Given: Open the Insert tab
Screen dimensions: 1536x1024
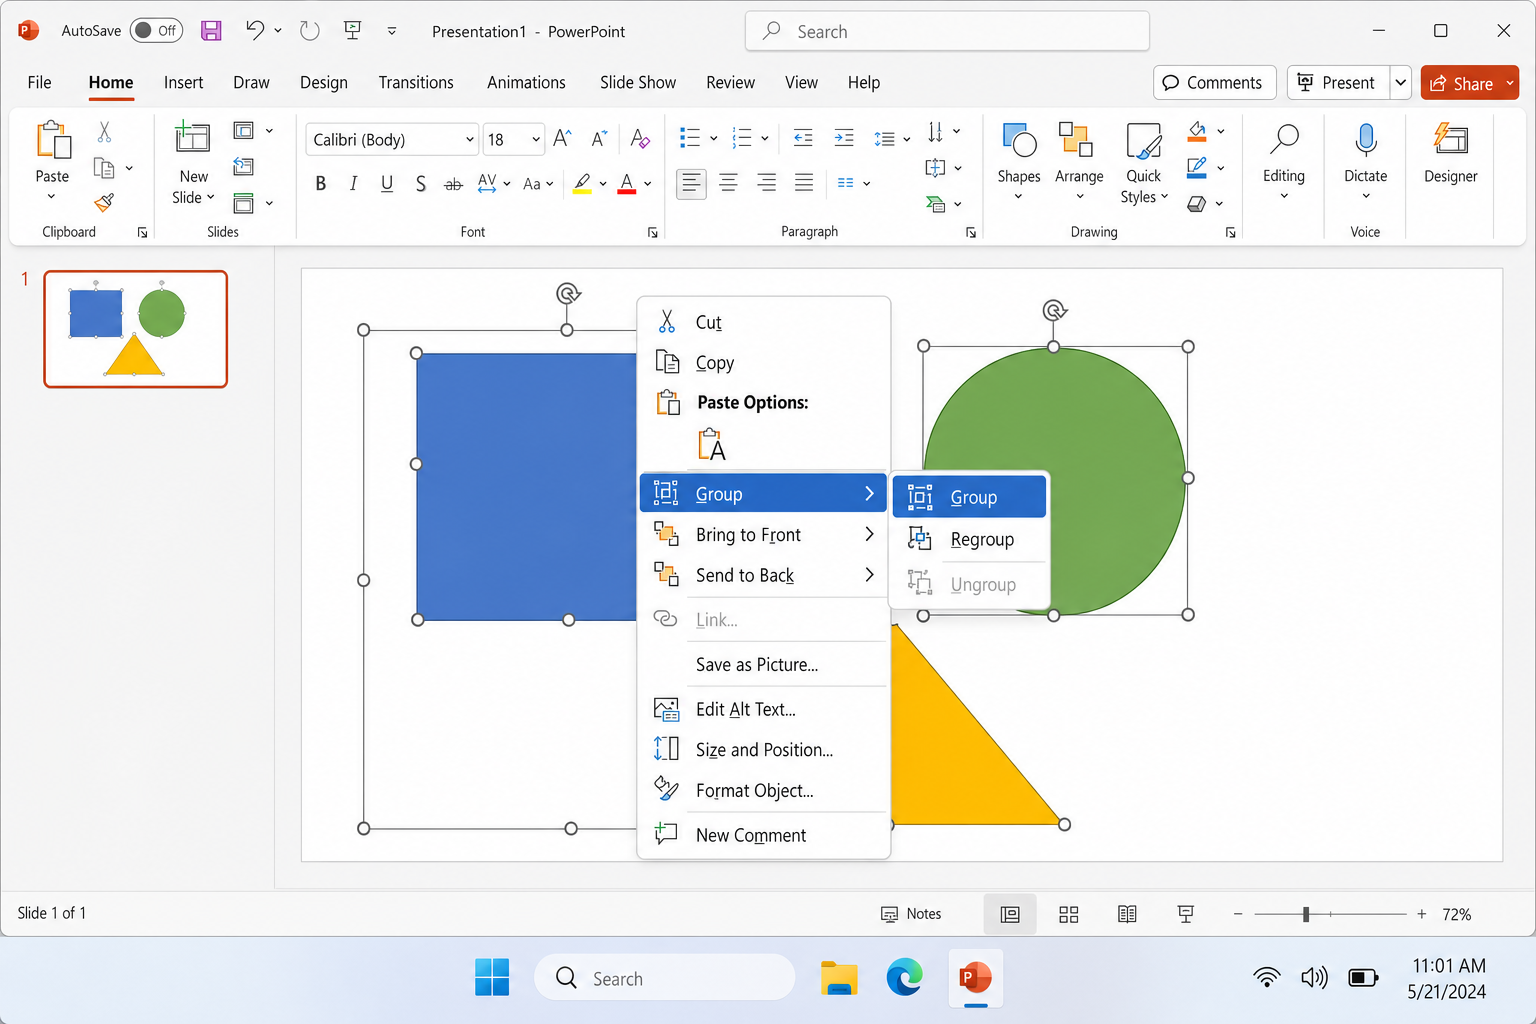Looking at the screenshot, I should (184, 83).
